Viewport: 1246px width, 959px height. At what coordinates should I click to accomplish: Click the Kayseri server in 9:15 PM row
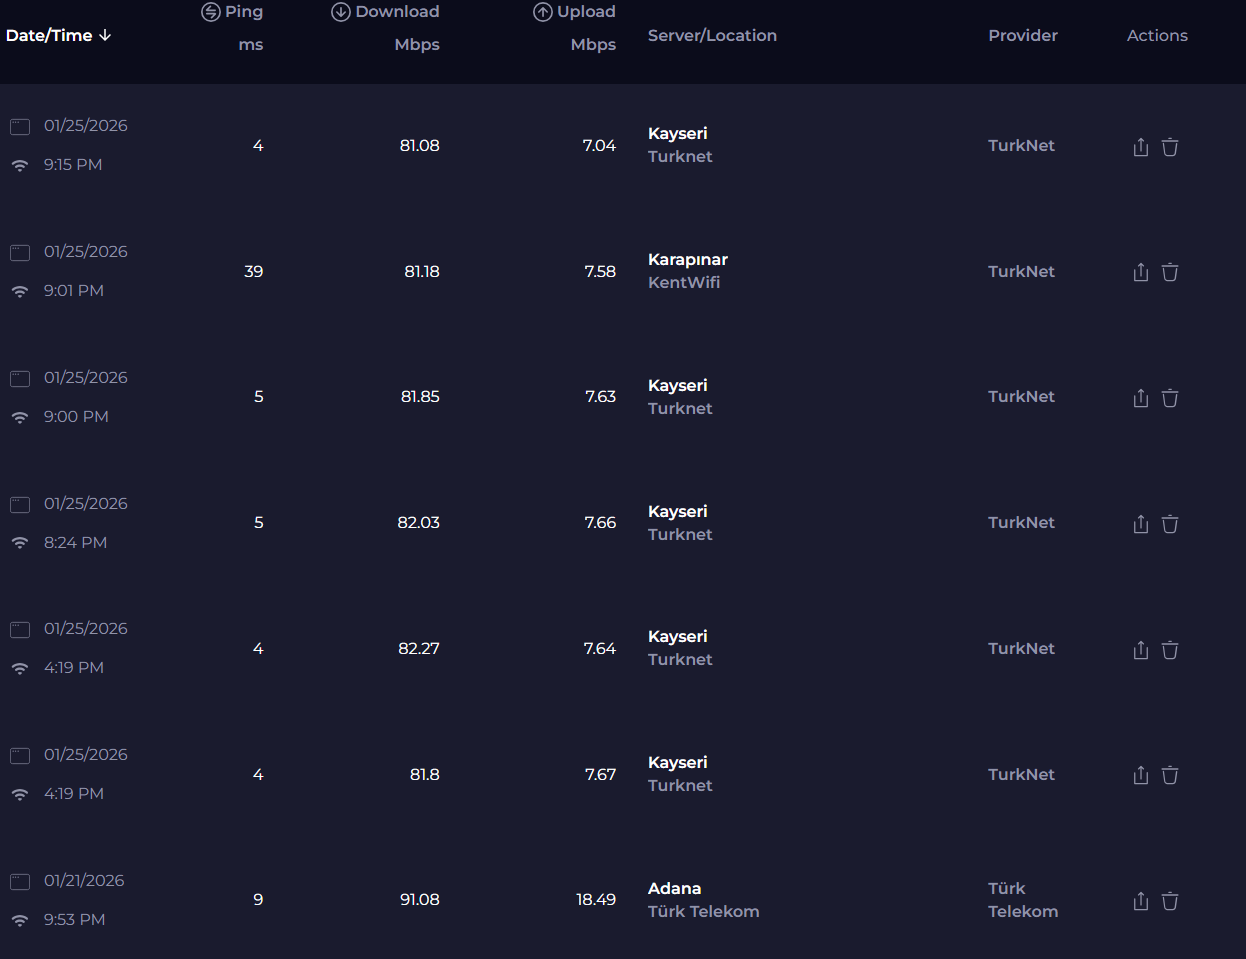(x=677, y=133)
